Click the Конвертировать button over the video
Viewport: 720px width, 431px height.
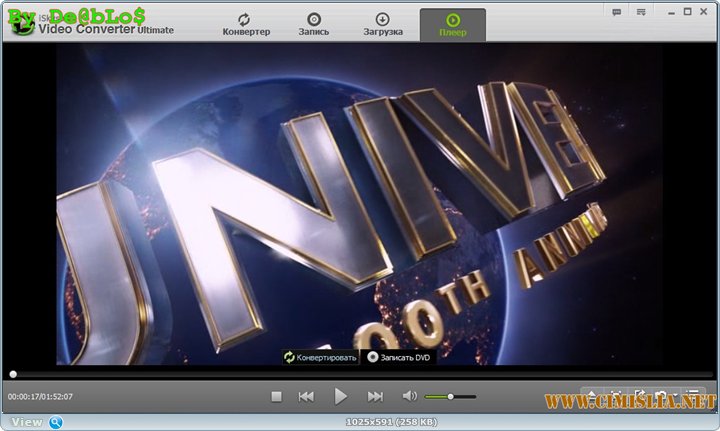pyautogui.click(x=320, y=356)
